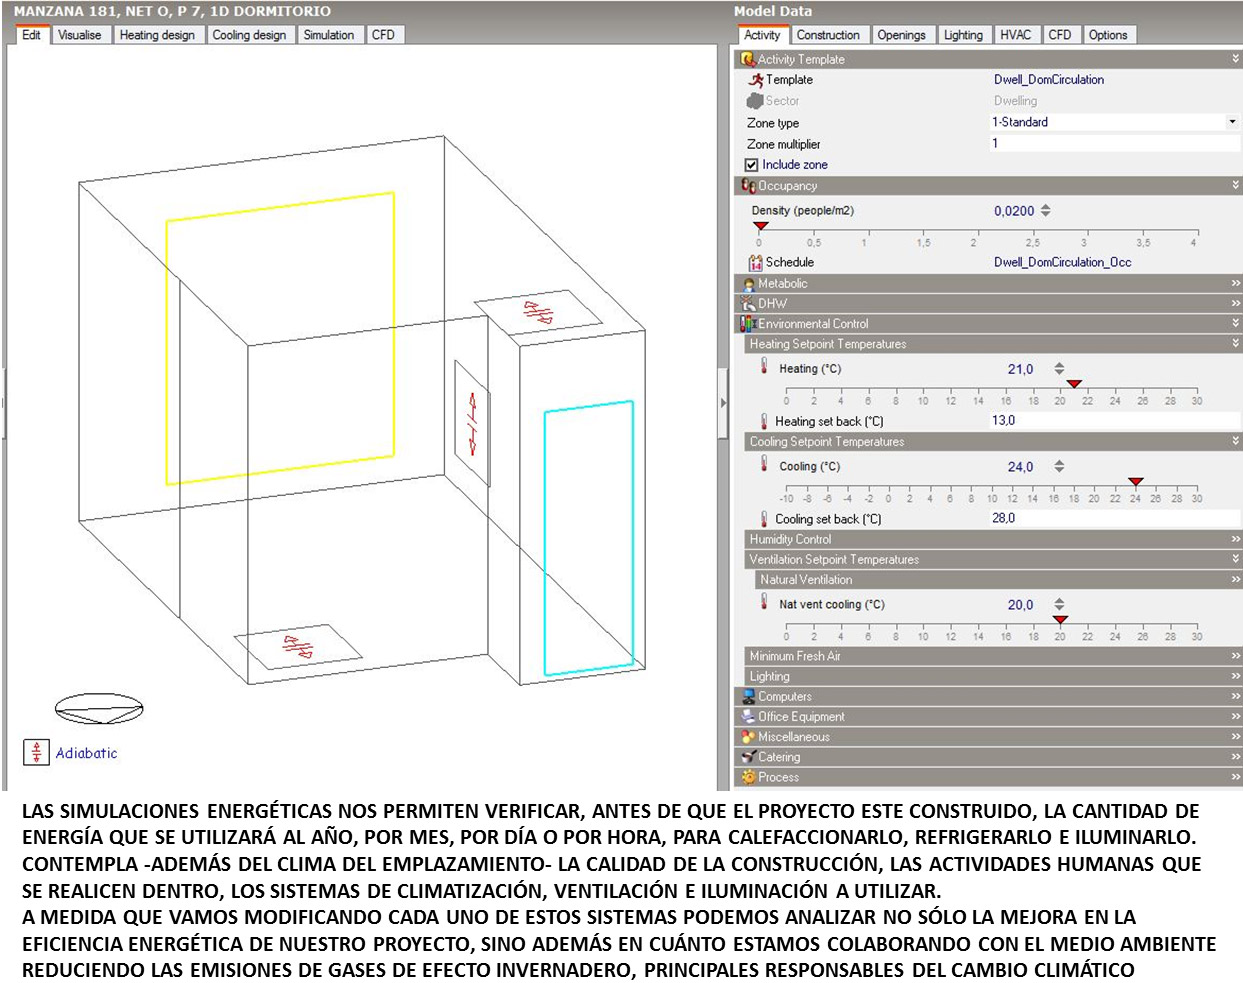Switch to the Visualise tab
The height and width of the screenshot is (983, 1243).
pos(79,35)
